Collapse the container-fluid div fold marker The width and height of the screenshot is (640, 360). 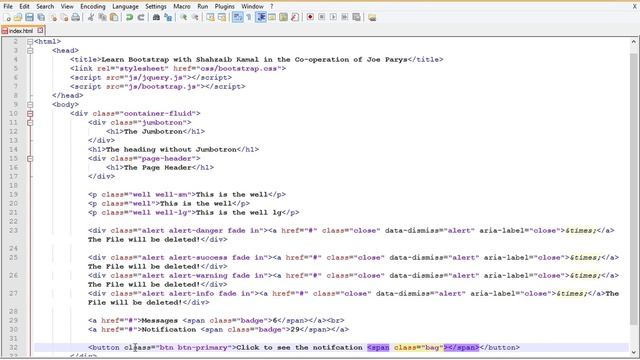point(30,113)
